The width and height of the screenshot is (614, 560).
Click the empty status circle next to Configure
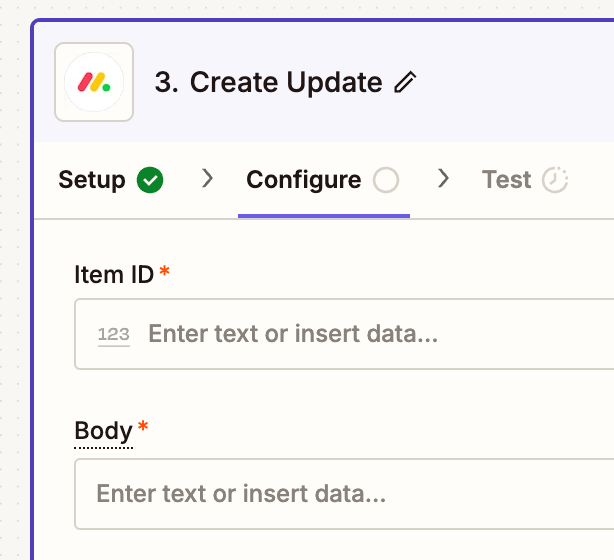[386, 180]
